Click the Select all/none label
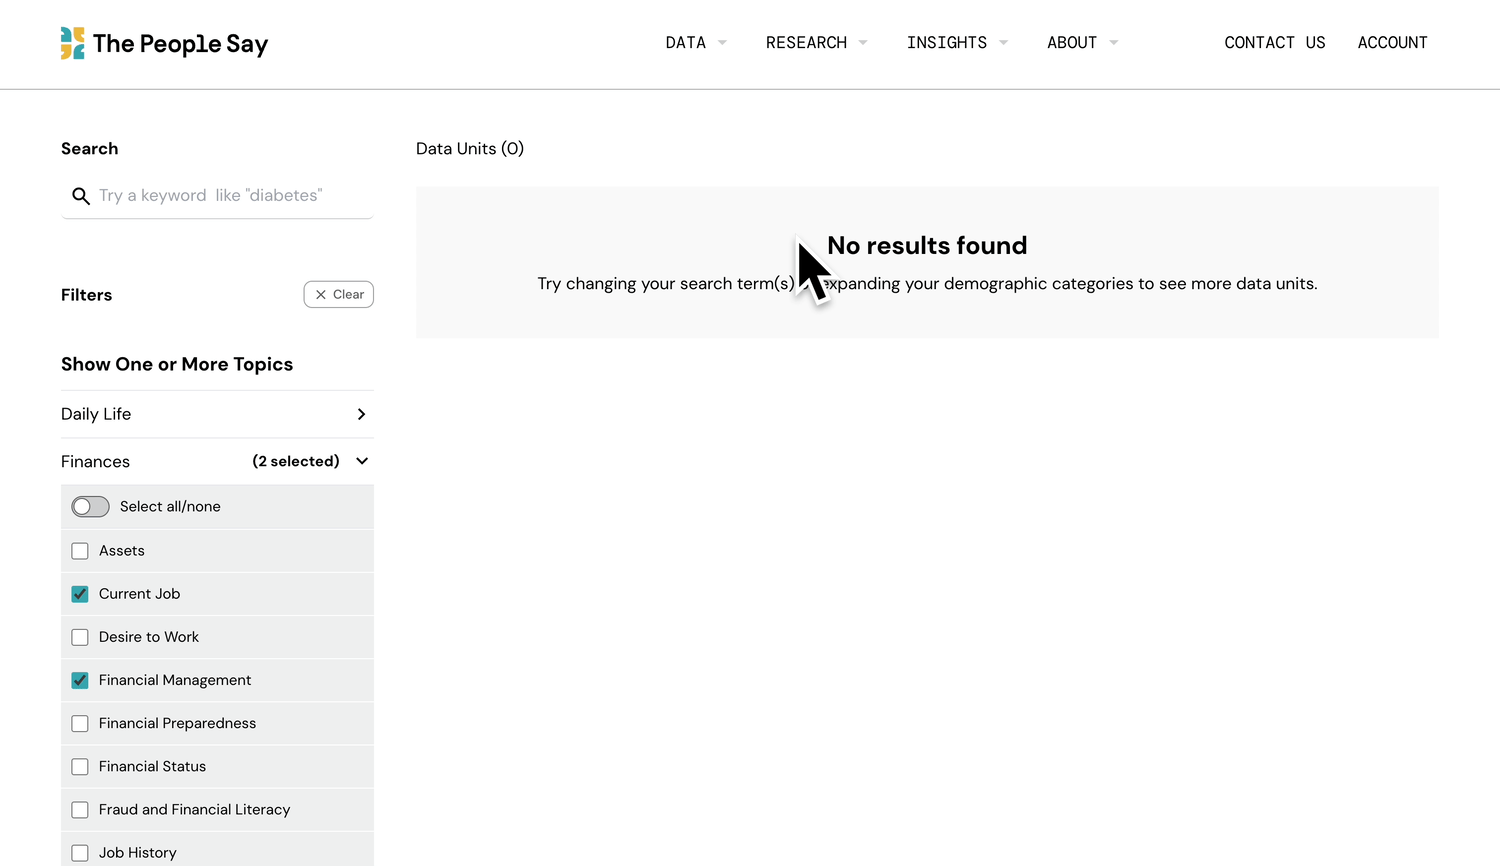The height and width of the screenshot is (866, 1500). click(170, 507)
